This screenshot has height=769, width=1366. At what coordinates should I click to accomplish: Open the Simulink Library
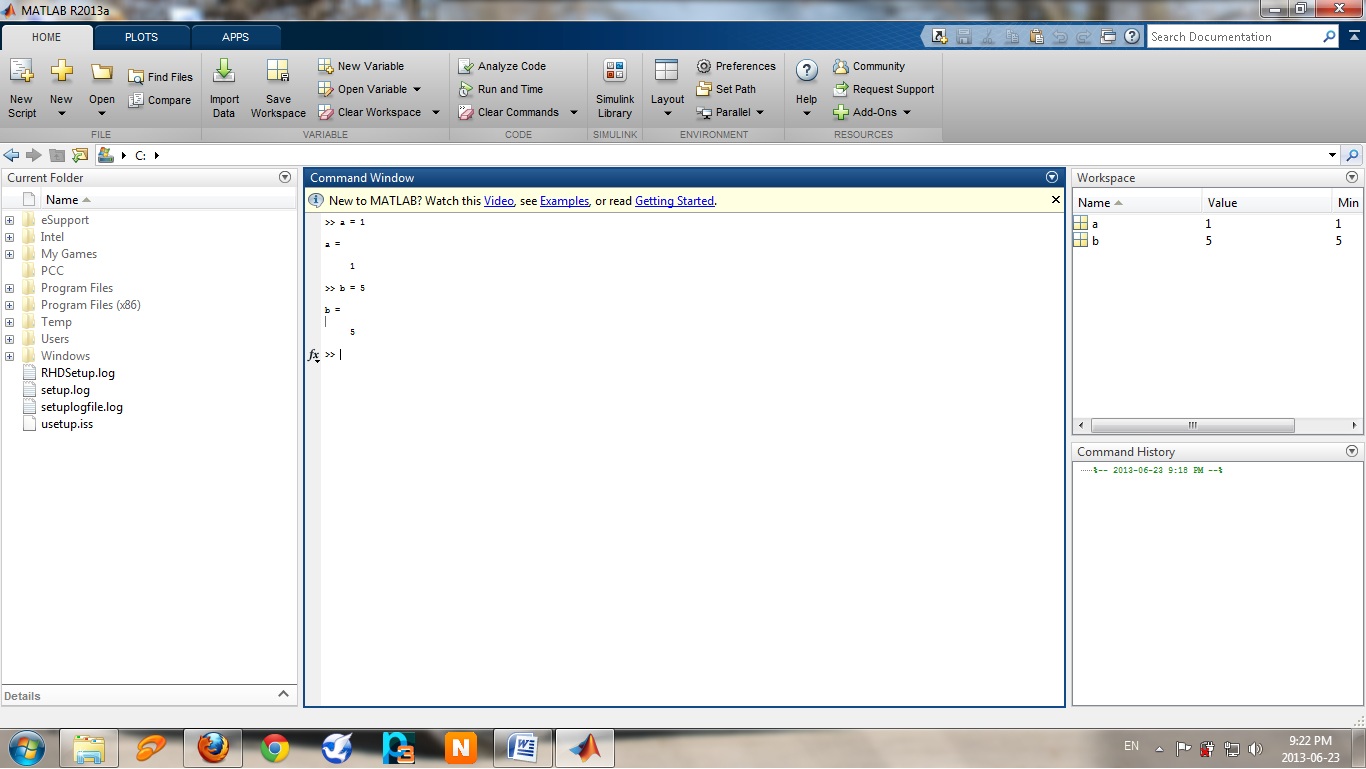(615, 89)
